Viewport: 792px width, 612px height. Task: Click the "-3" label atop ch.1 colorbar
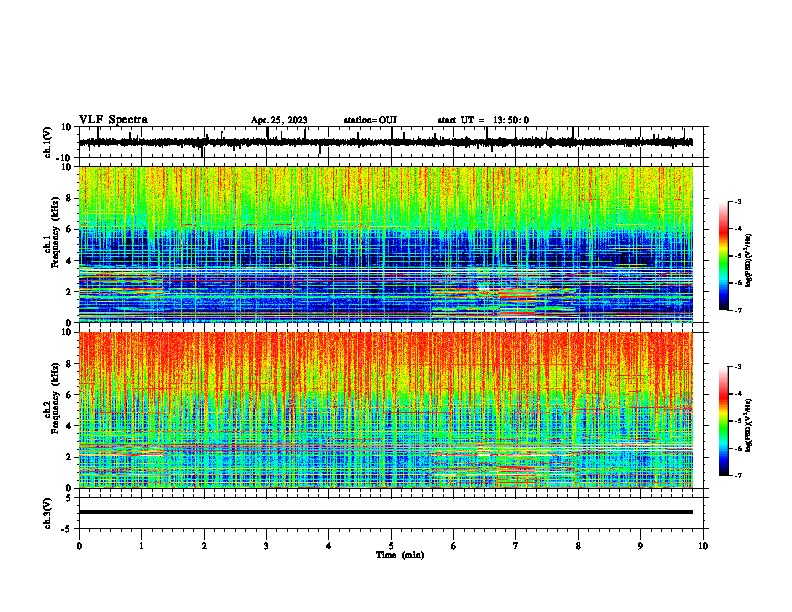(738, 201)
